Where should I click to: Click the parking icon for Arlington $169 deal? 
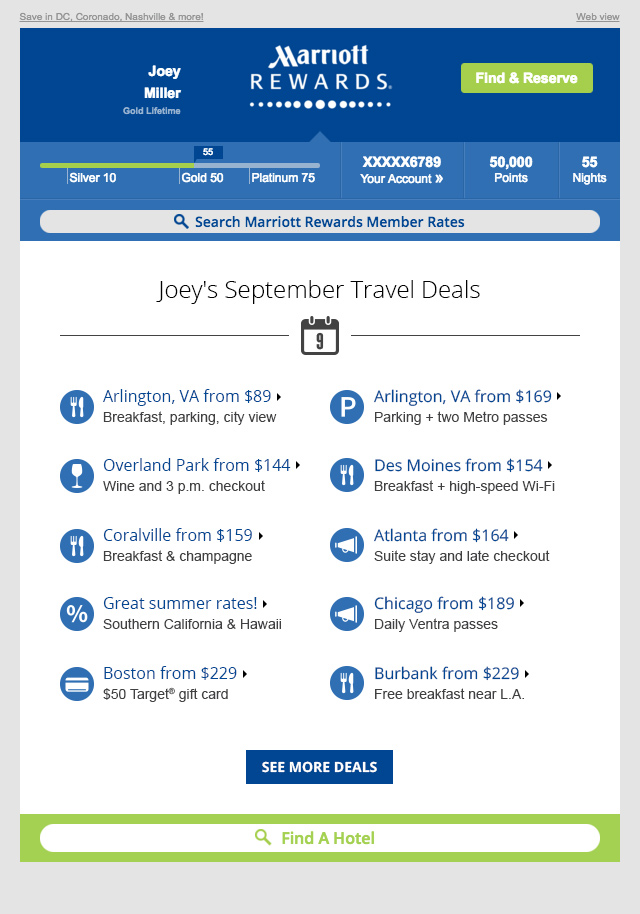346,406
